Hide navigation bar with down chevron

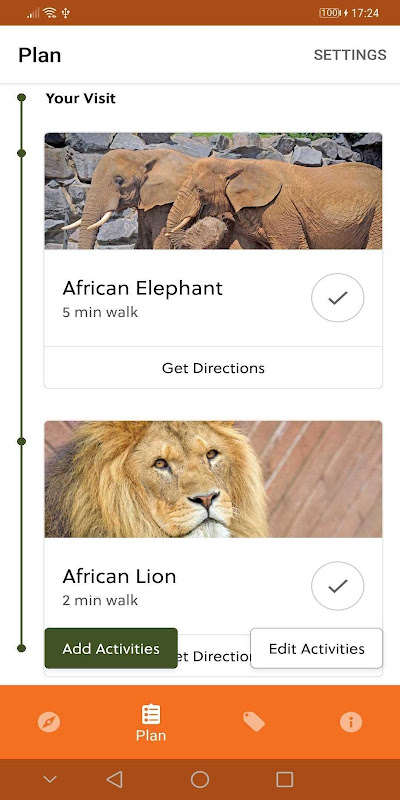pos(50,779)
